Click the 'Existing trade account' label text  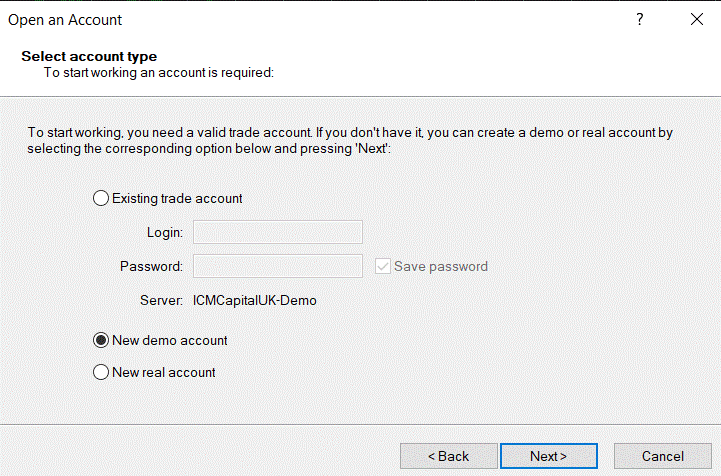177,198
